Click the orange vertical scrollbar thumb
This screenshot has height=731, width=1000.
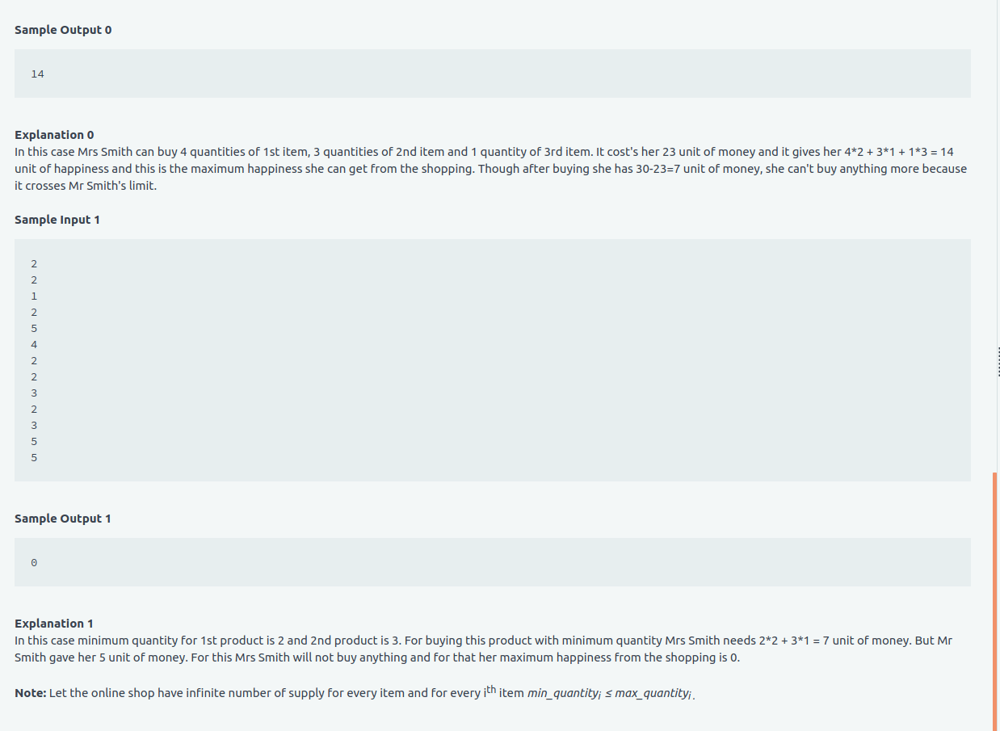995,602
